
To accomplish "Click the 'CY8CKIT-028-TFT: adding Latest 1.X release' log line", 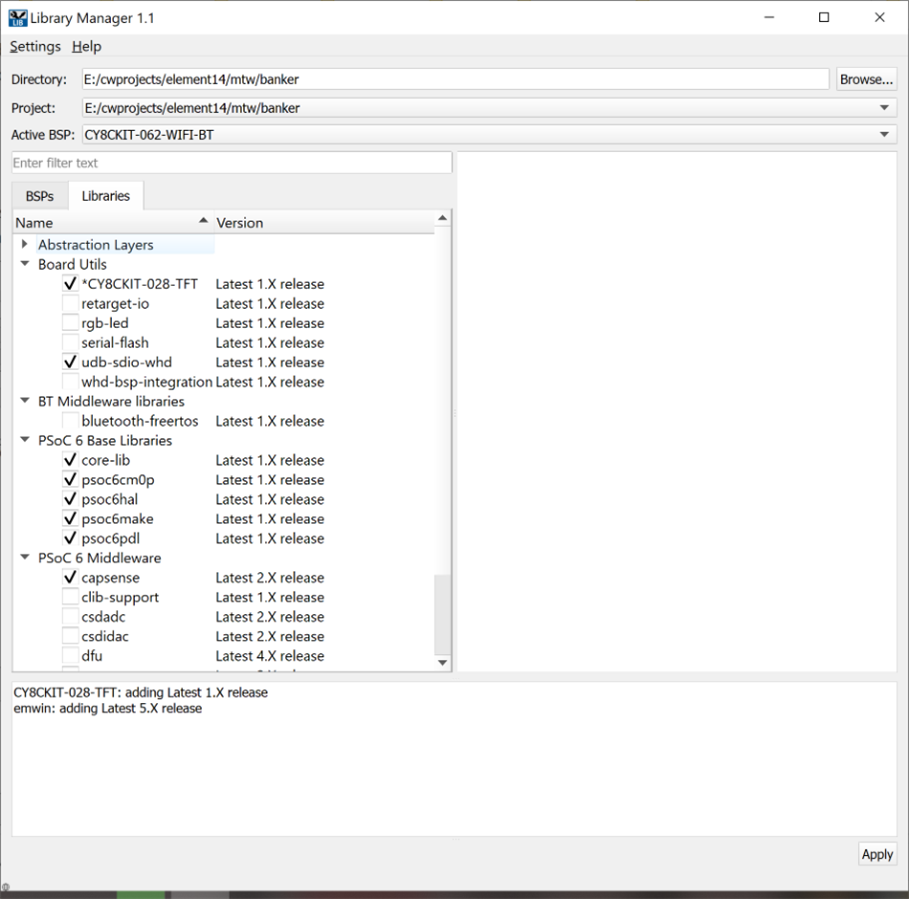I will tap(141, 693).
